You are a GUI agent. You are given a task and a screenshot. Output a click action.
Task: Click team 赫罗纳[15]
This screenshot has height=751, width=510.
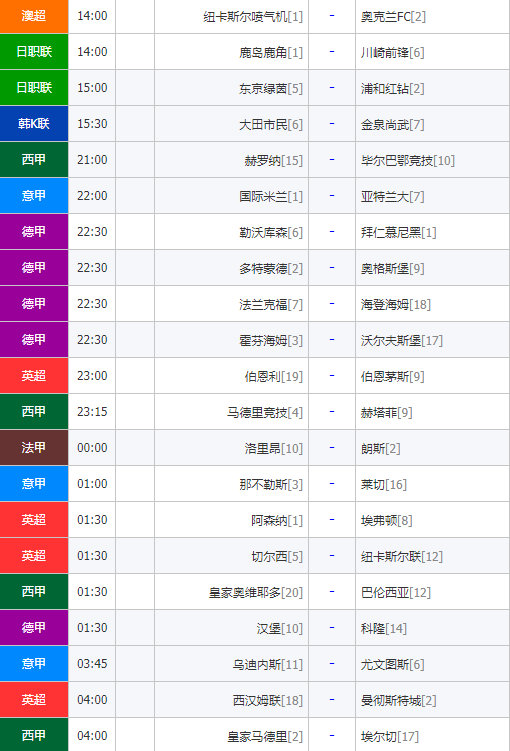(x=274, y=160)
